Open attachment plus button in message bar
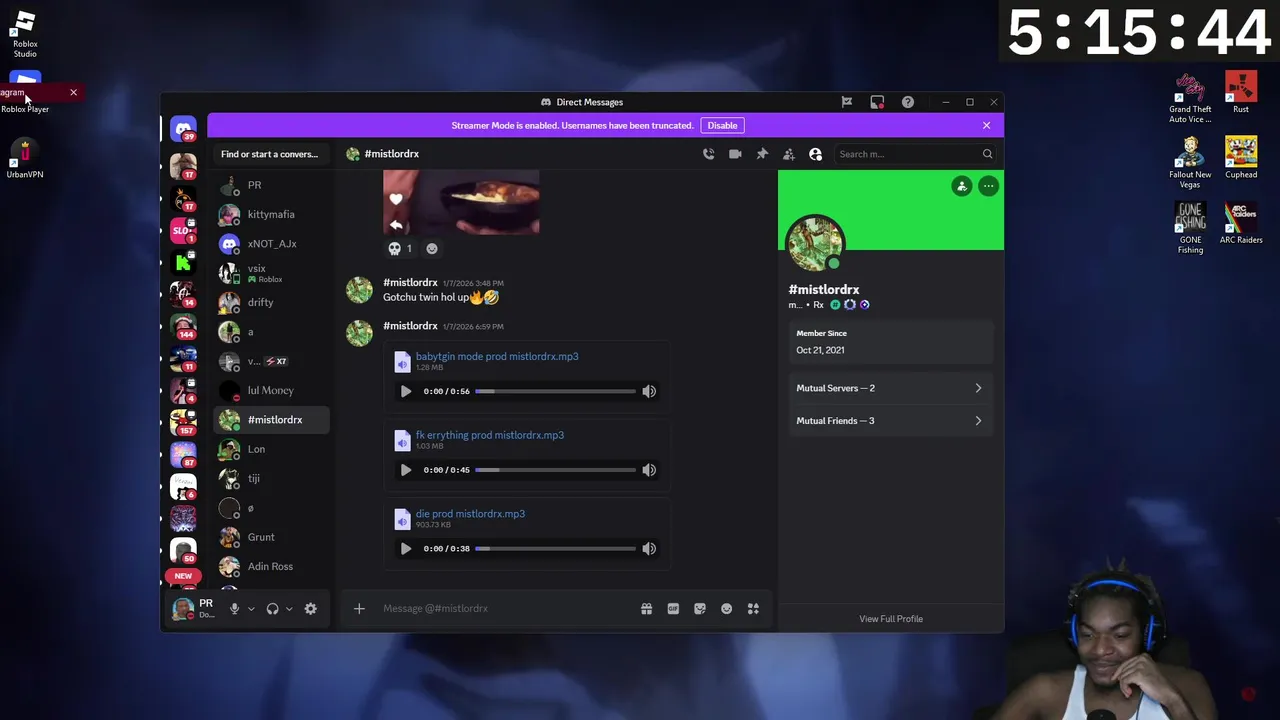The image size is (1280, 720). tap(359, 608)
